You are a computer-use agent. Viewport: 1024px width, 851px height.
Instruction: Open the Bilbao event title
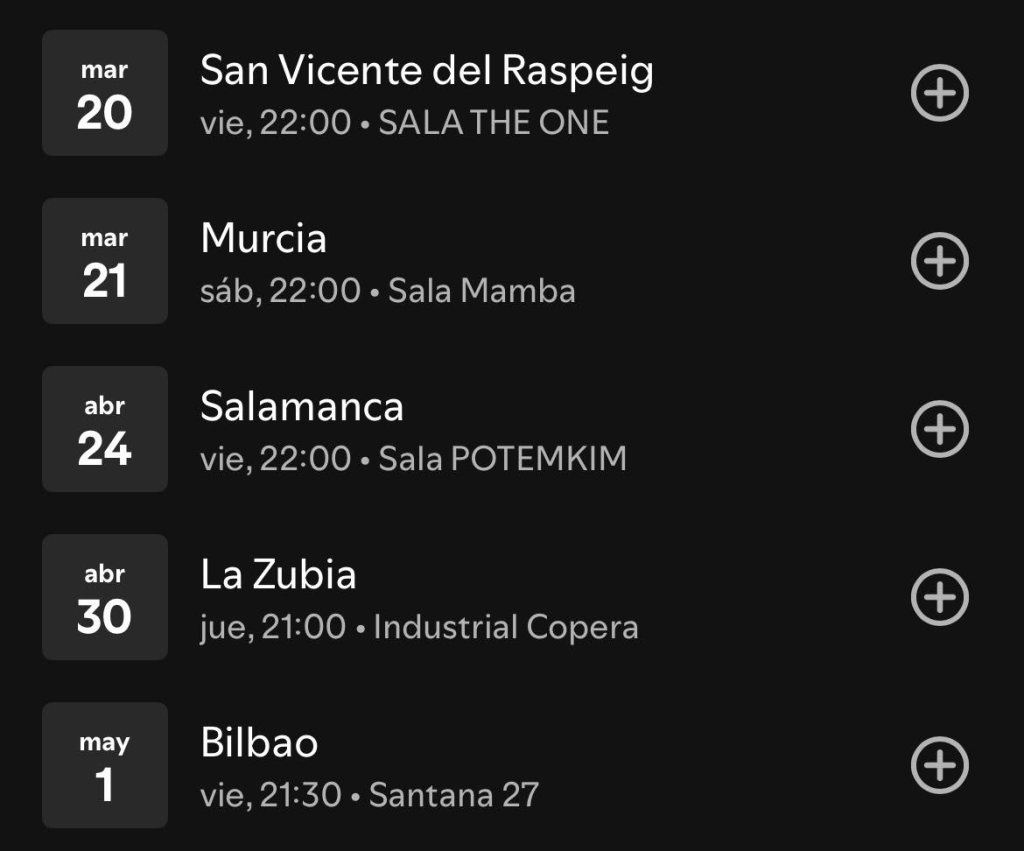[x=259, y=743]
